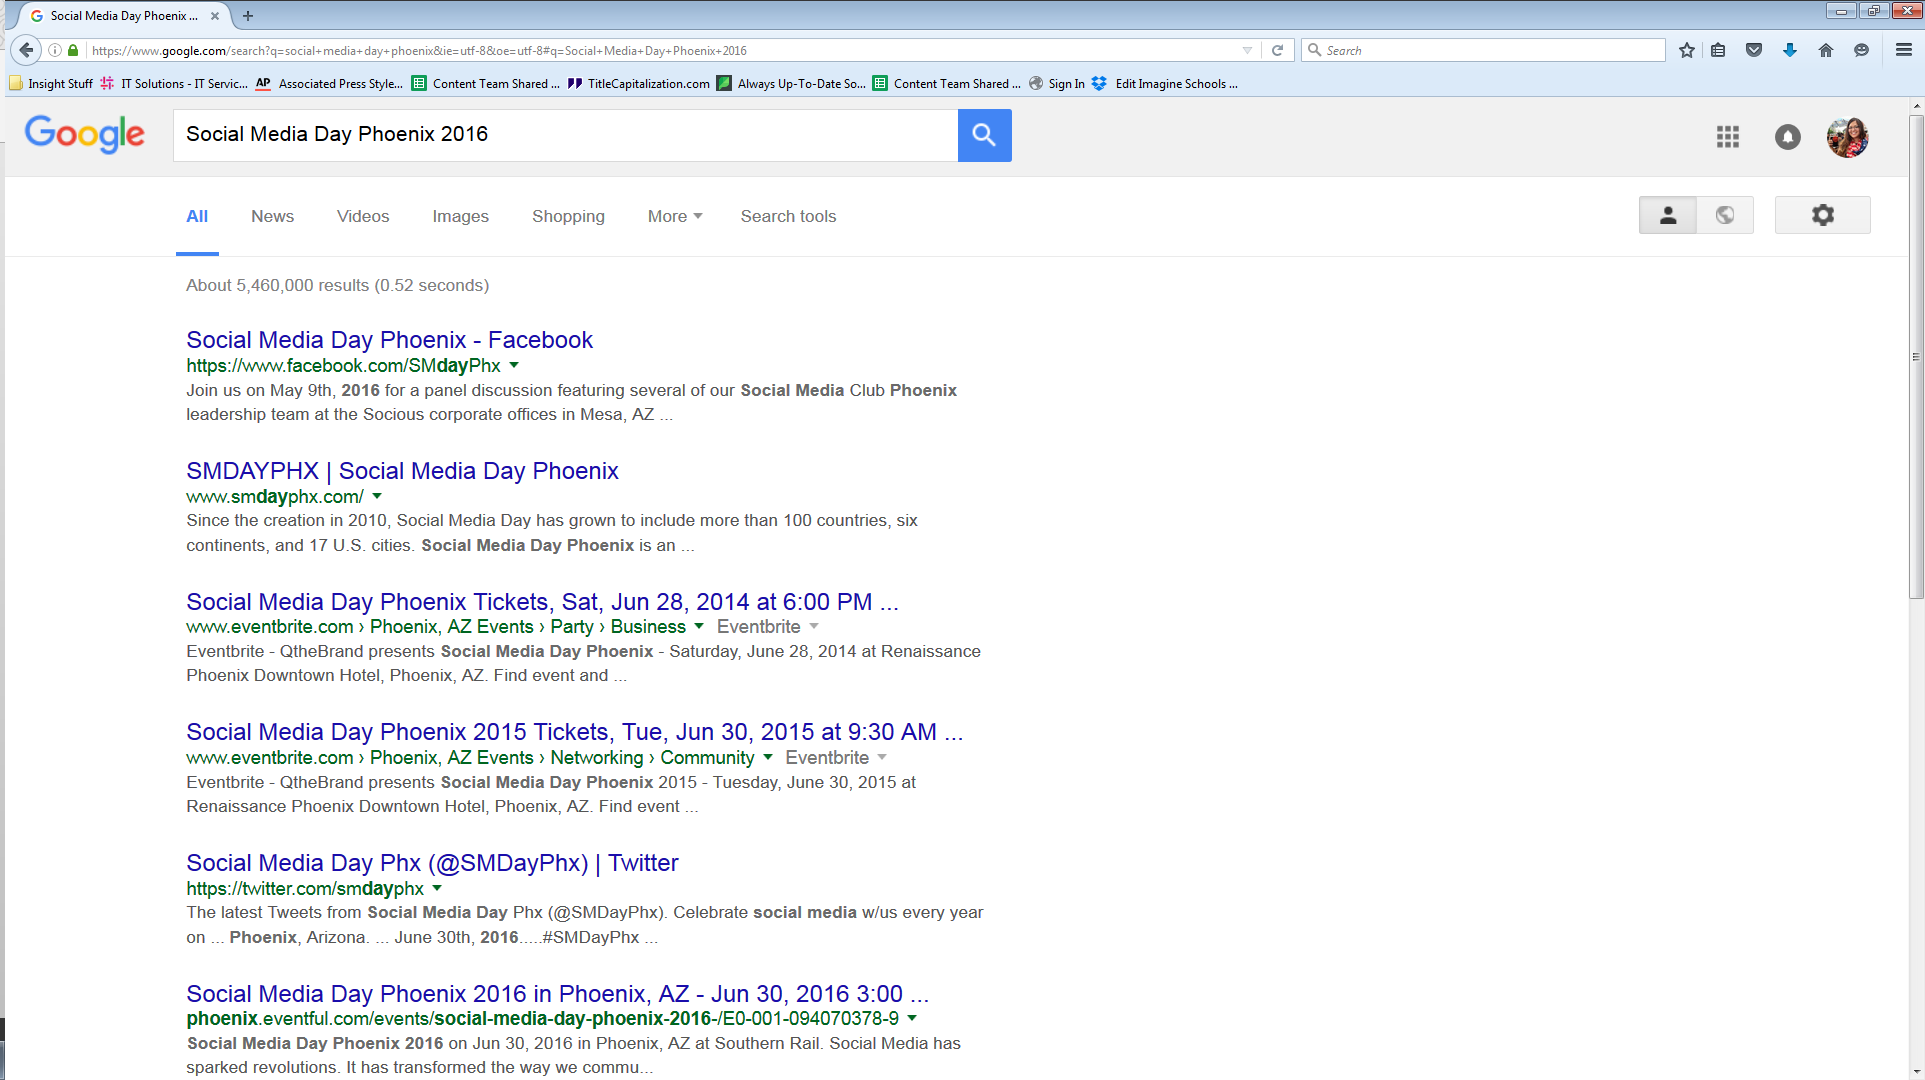Expand the More search categories dropdown

[675, 216]
